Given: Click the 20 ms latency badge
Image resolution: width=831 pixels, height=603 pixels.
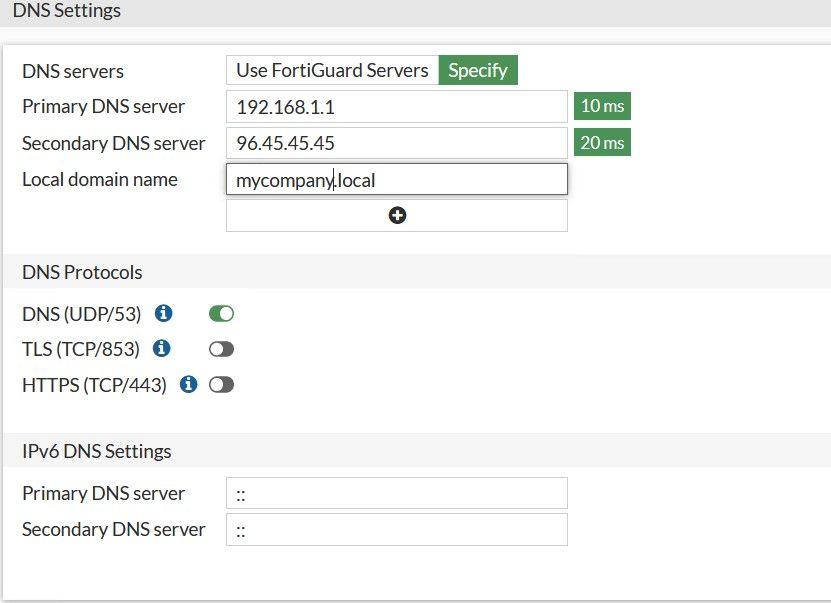Looking at the screenshot, I should tap(602, 143).
